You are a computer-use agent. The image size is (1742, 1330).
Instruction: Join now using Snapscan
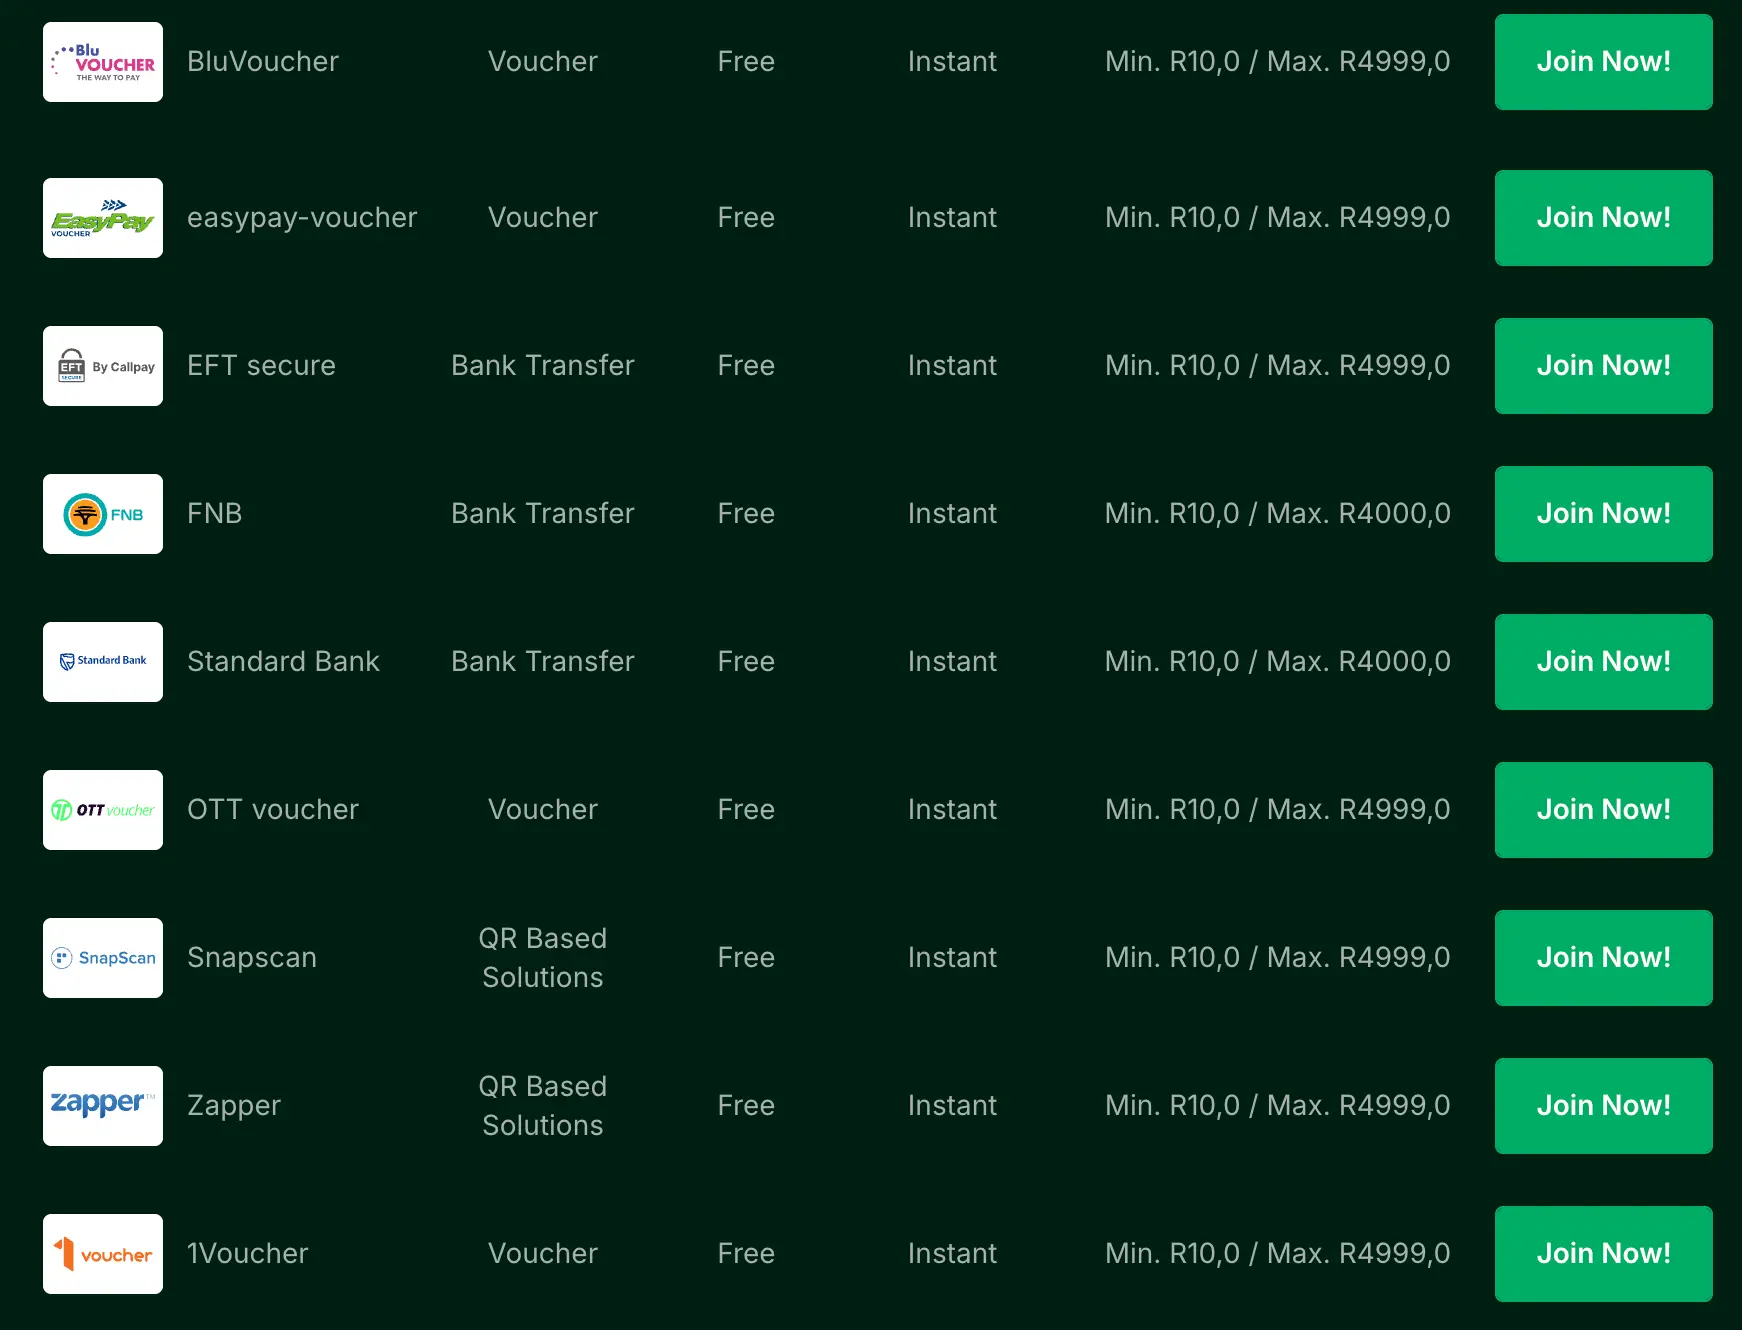[x=1603, y=958]
